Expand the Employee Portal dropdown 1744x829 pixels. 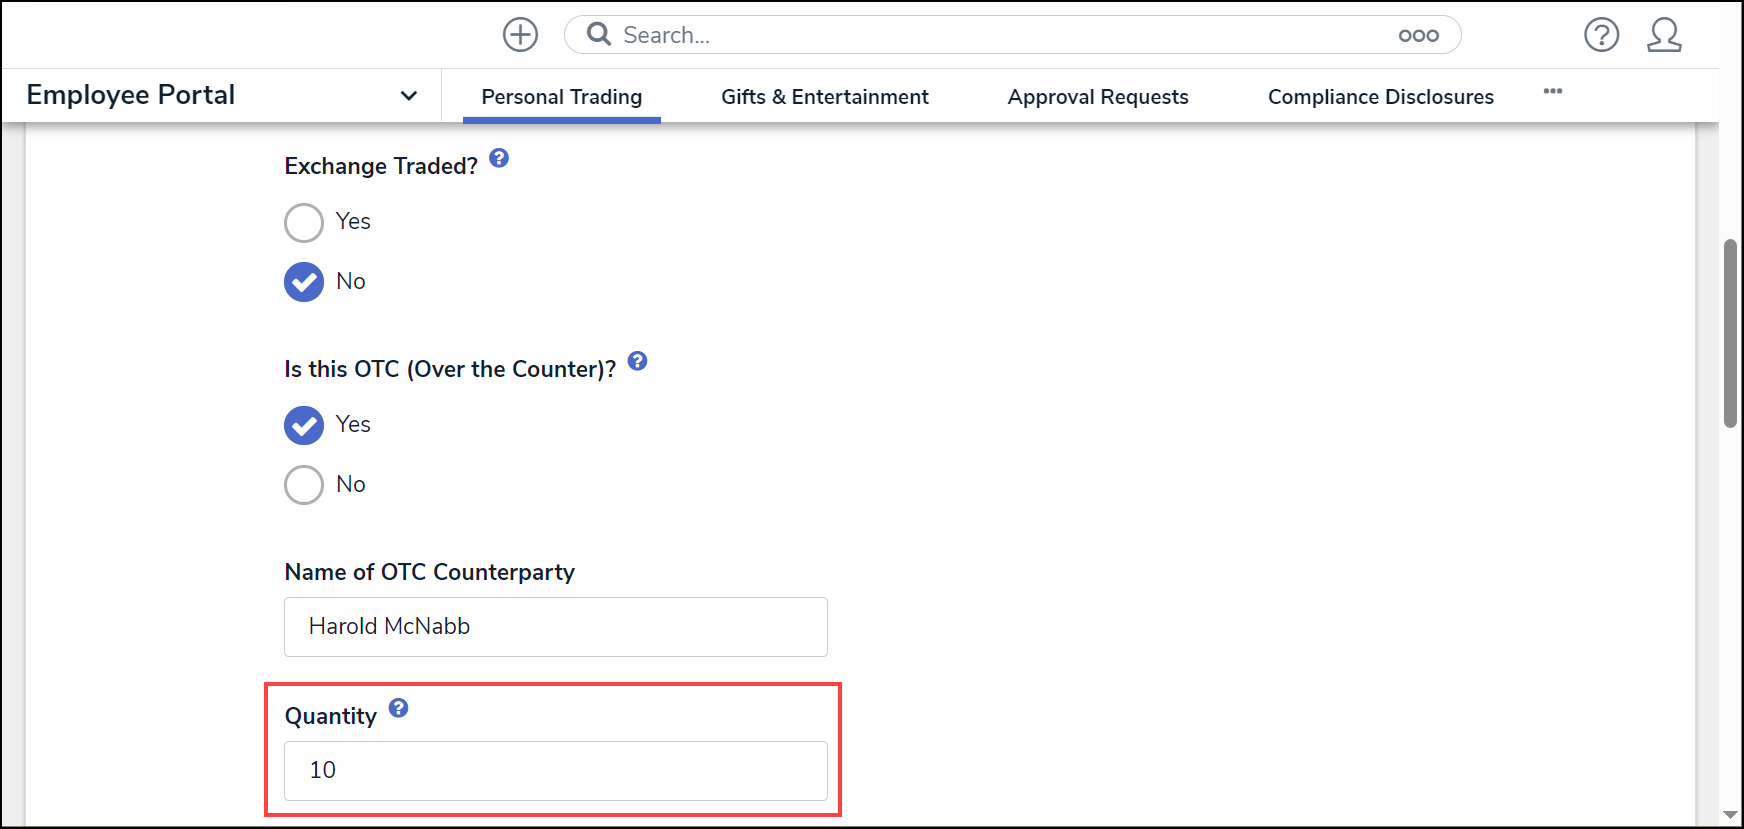[x=408, y=96]
